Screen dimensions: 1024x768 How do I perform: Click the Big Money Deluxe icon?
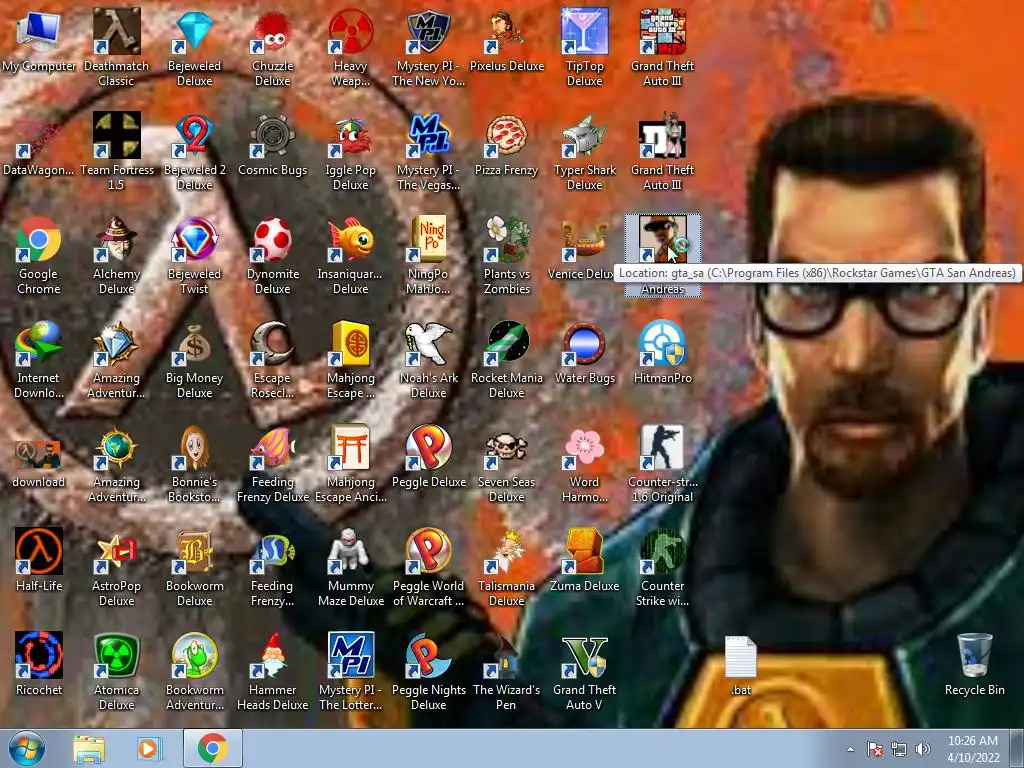pyautogui.click(x=195, y=343)
